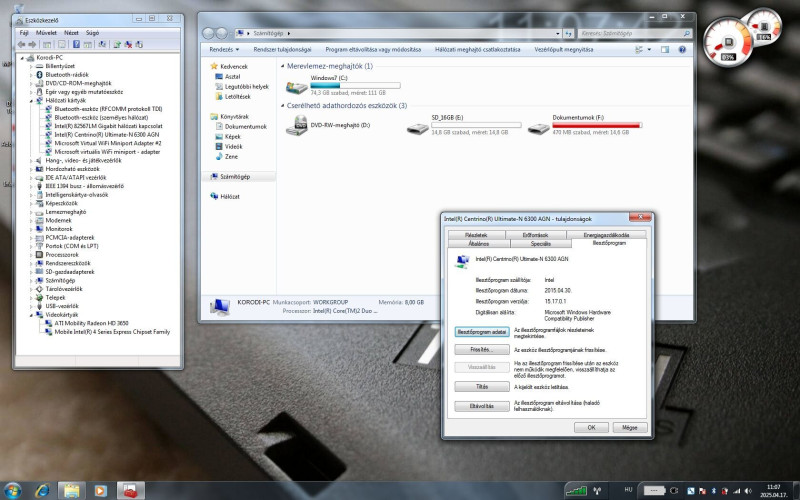Image resolution: width=800 pixels, height=500 pixels.
Task: Click Rendszer tulajdonságai in Explorer toolbar
Action: (282, 49)
